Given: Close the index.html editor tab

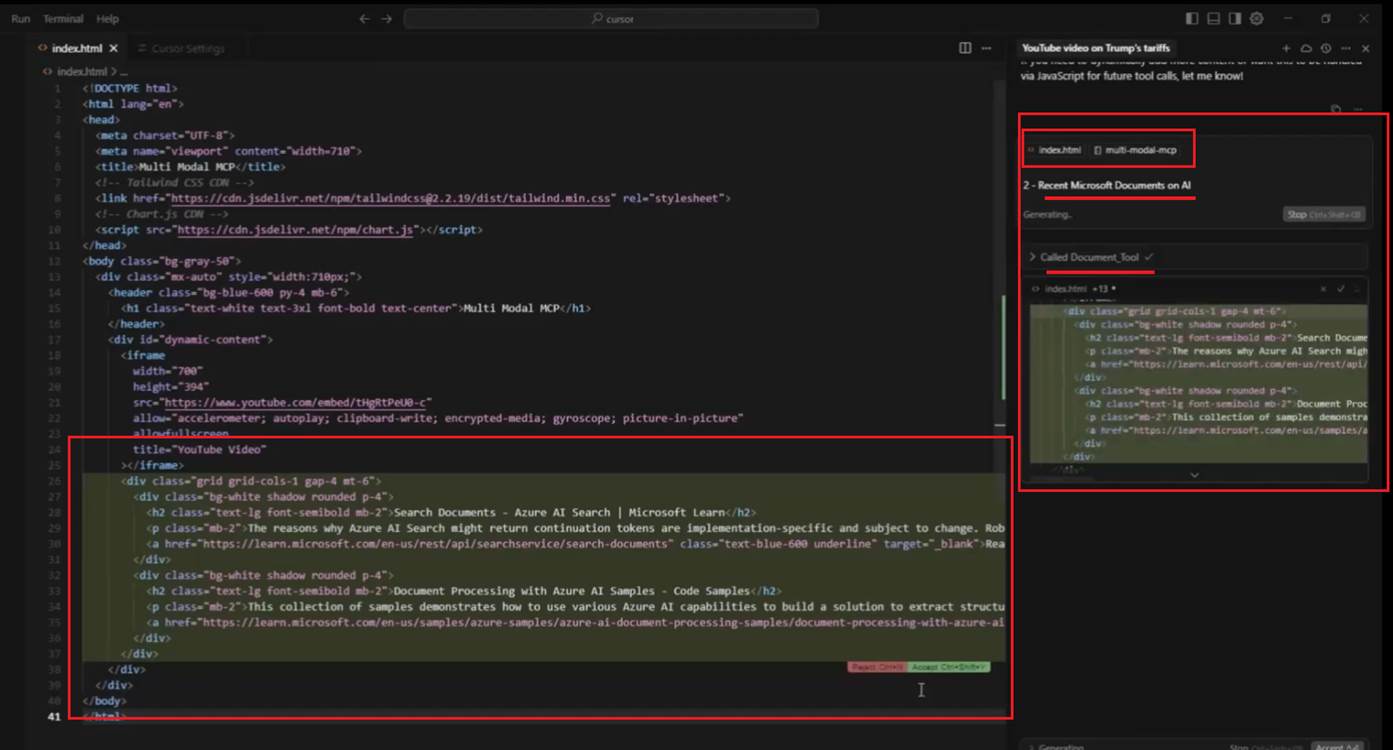Looking at the screenshot, I should click(114, 48).
